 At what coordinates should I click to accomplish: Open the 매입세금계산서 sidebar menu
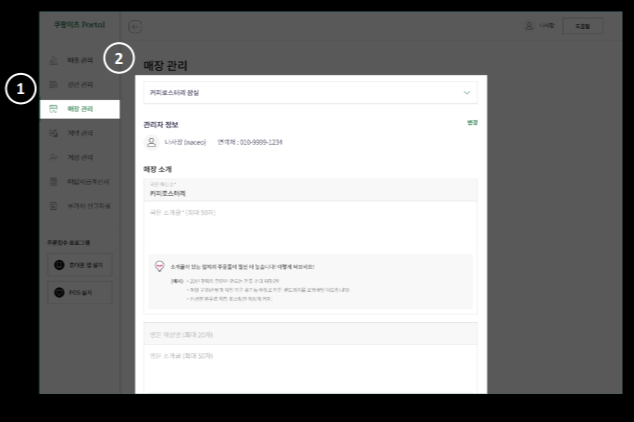[x=80, y=181]
